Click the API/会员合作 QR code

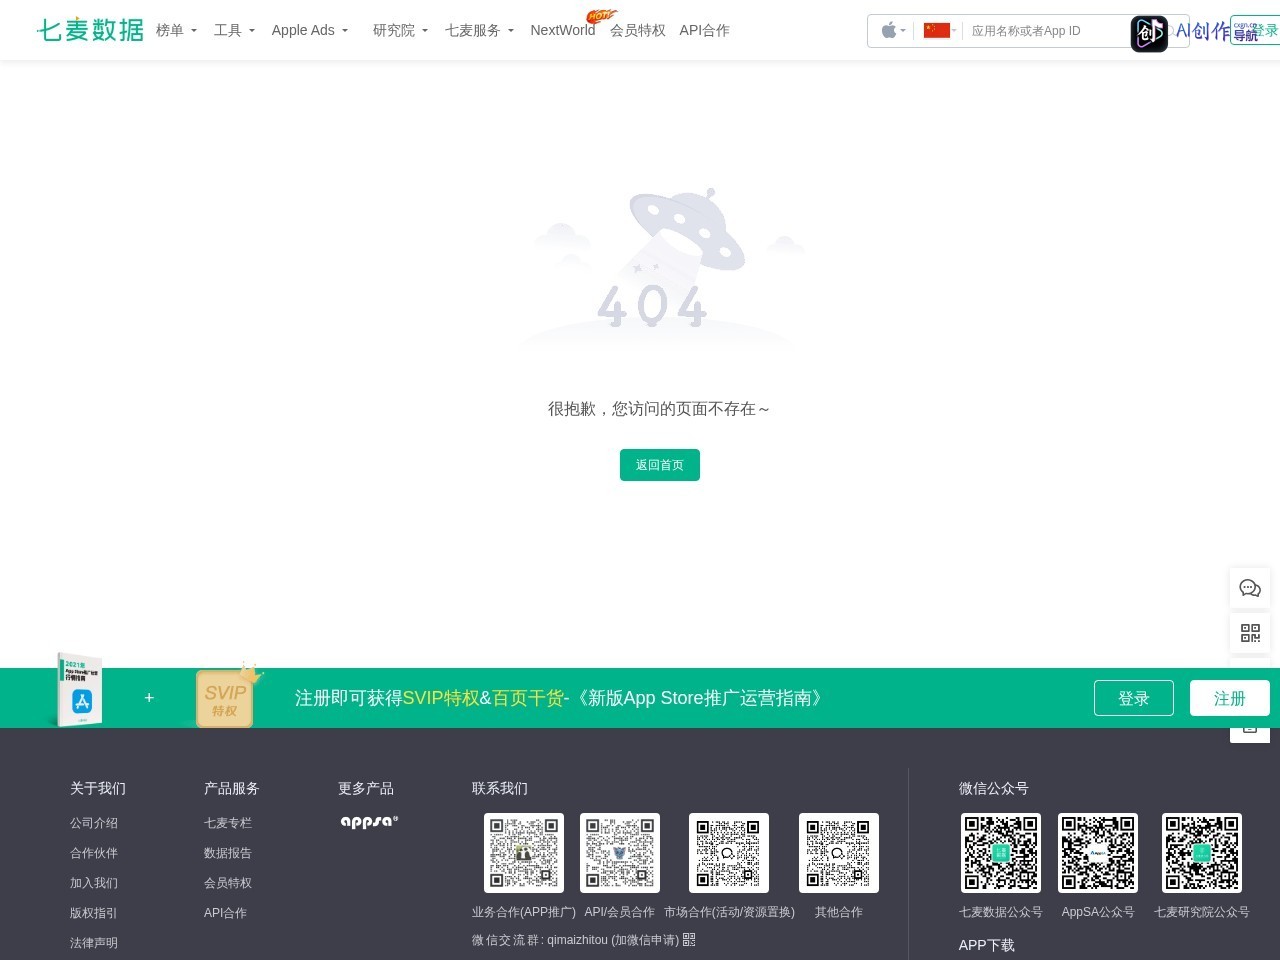click(620, 853)
